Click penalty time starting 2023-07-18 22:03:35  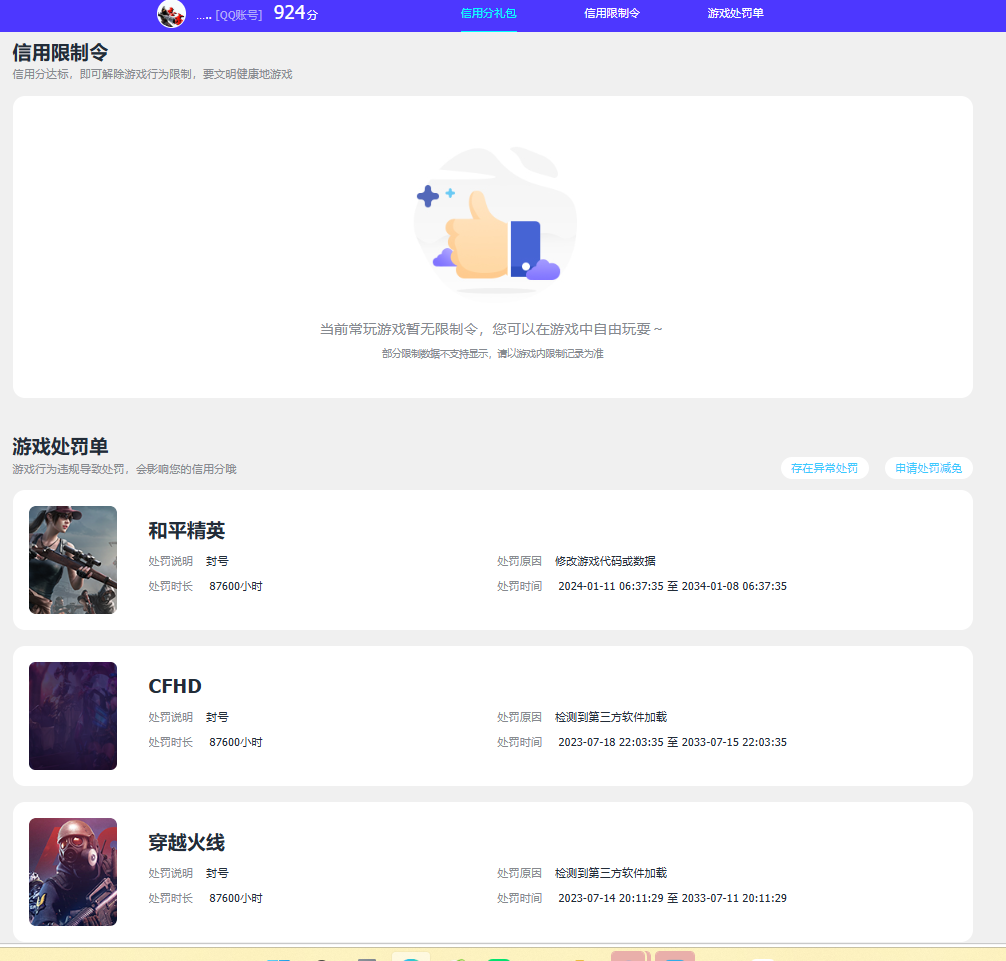point(672,742)
